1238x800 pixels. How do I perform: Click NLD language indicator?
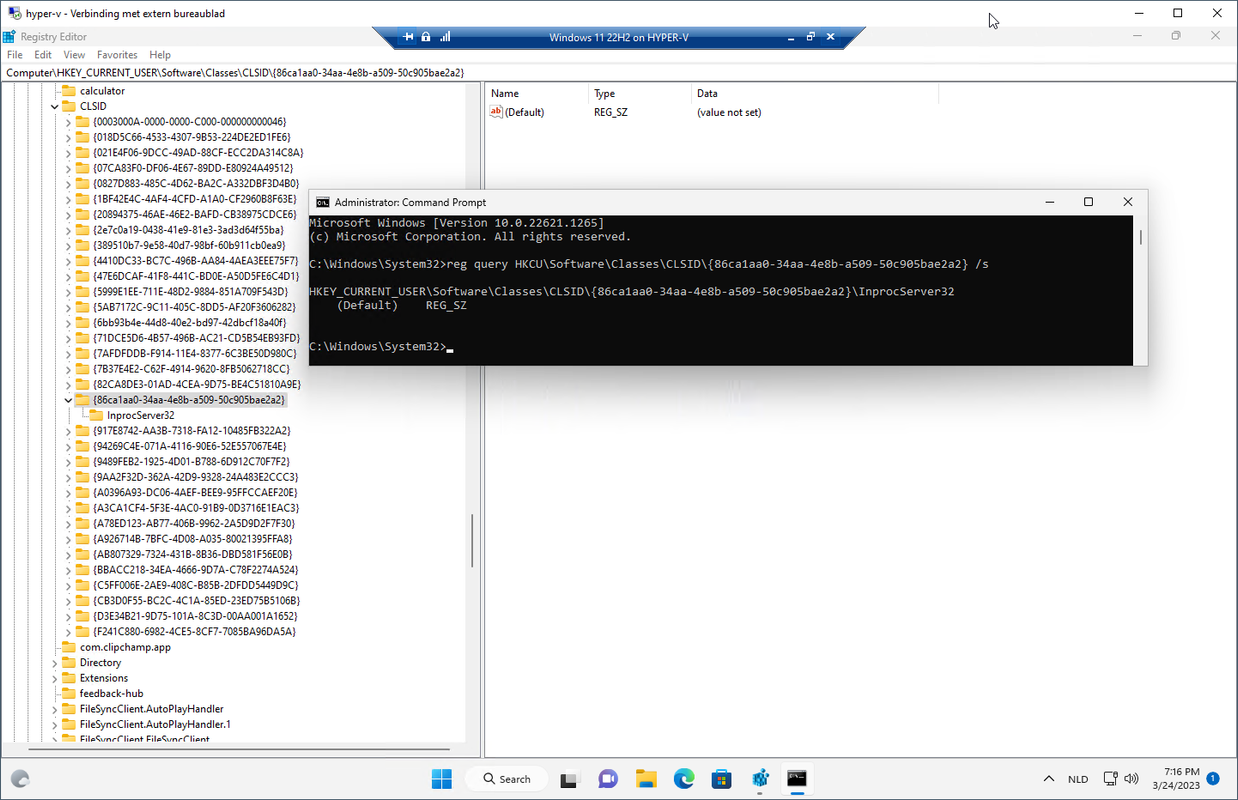click(1078, 779)
